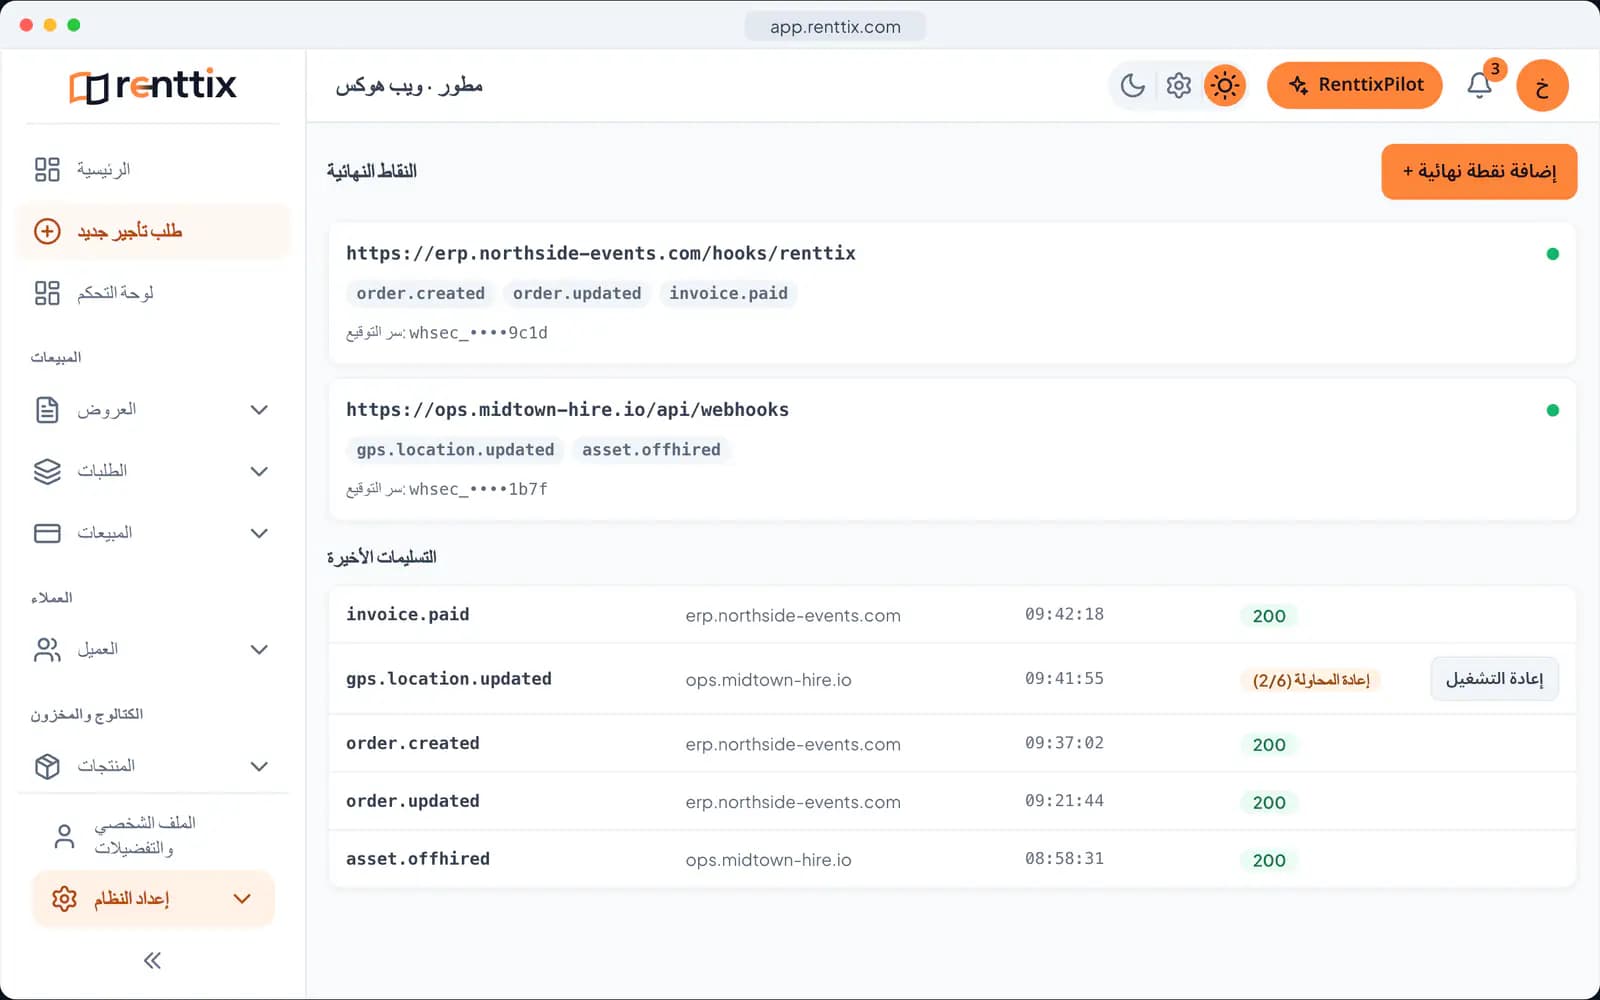This screenshot has height=1000, width=1600.
Task: Click the plus icon for طلب تأجير جديد
Action: [47, 231]
